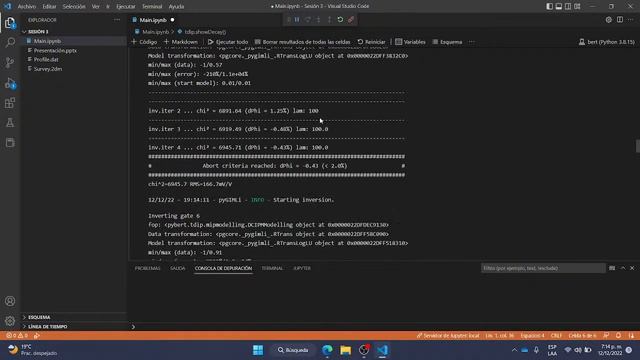Toggle primary side bar layout icon
This screenshot has width=640, height=360.
[549, 6]
